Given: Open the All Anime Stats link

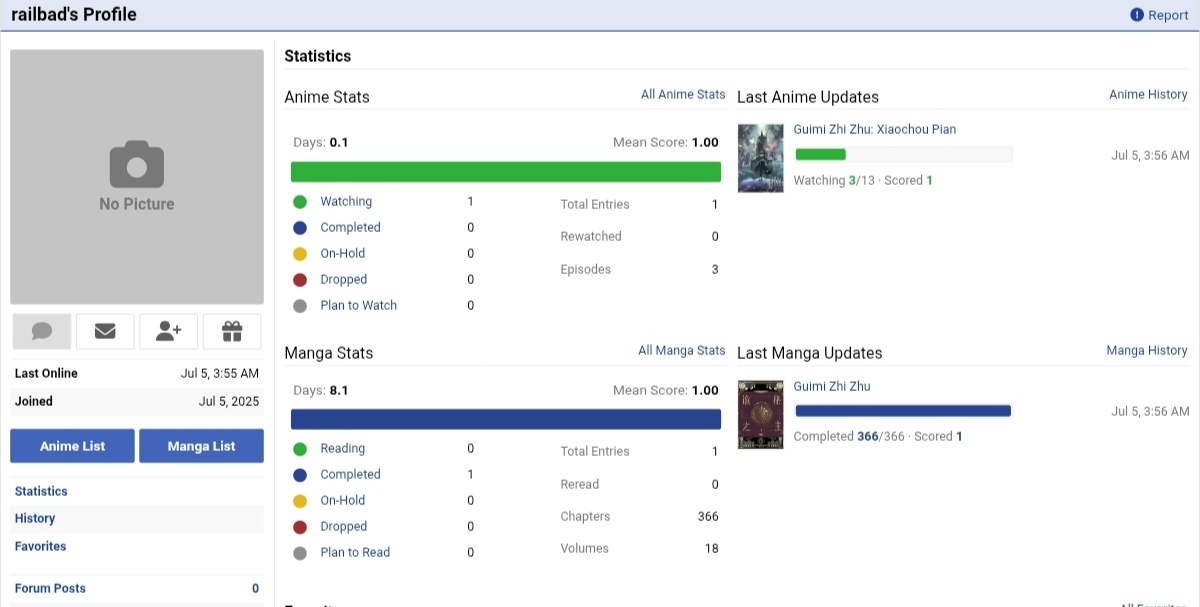Looking at the screenshot, I should point(683,94).
